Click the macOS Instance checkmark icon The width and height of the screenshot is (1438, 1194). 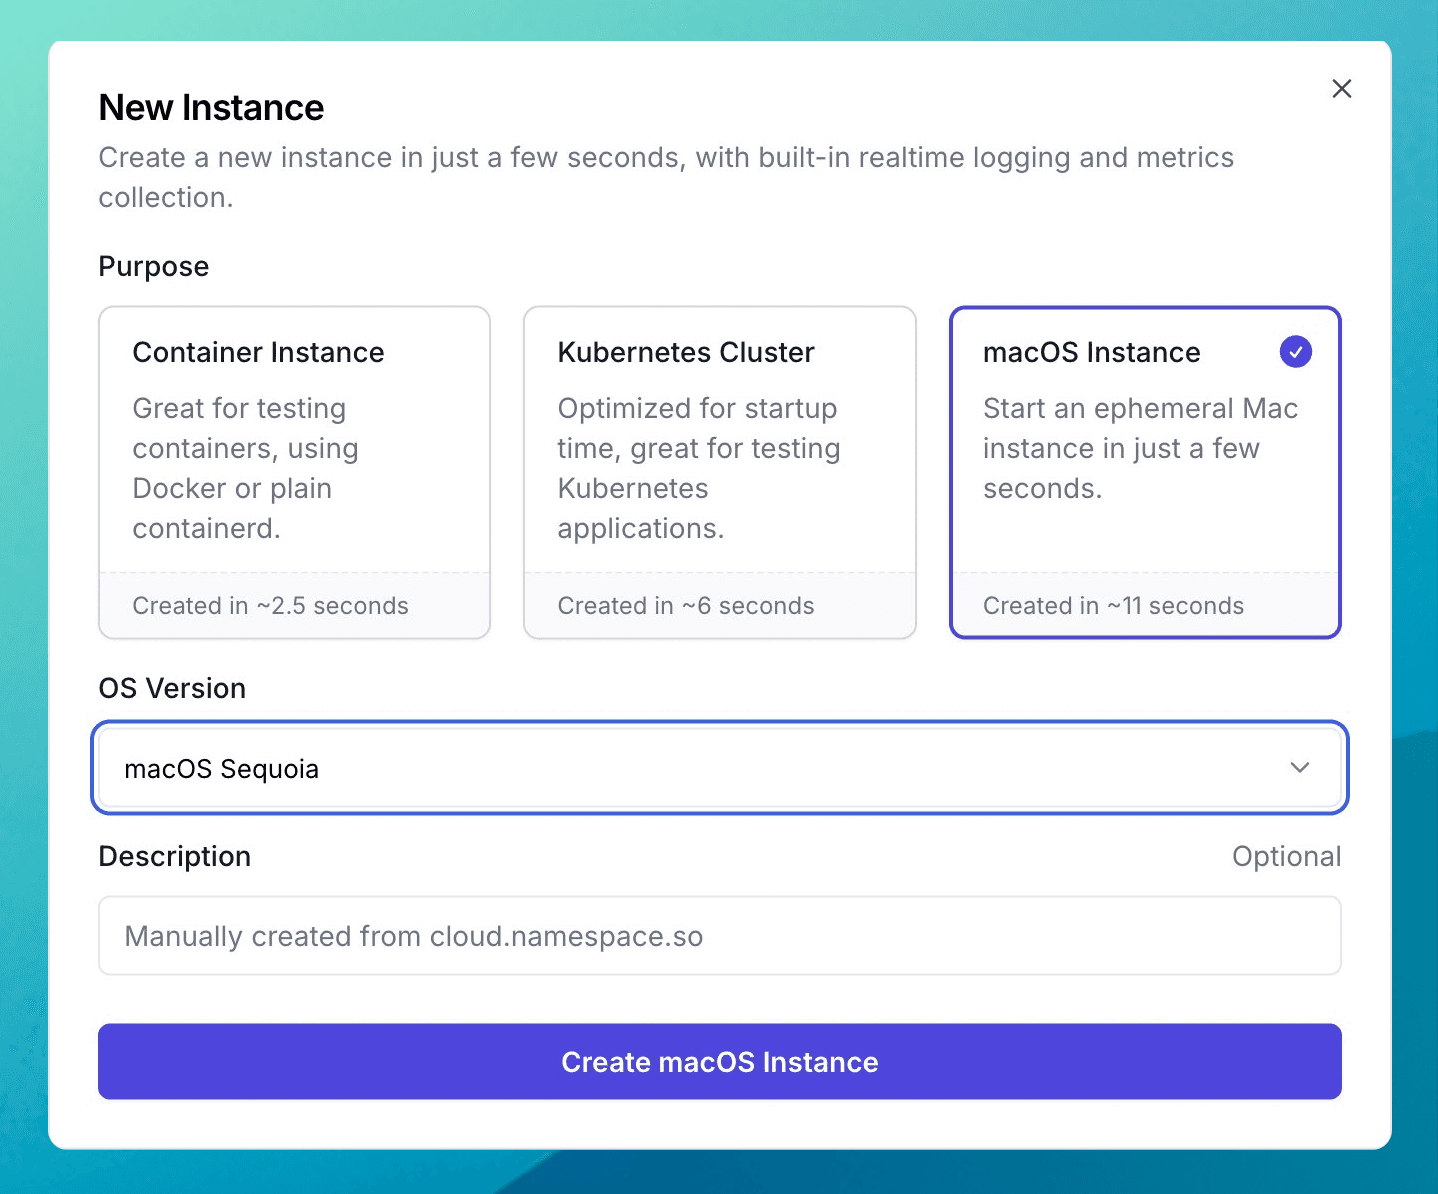[x=1296, y=352]
